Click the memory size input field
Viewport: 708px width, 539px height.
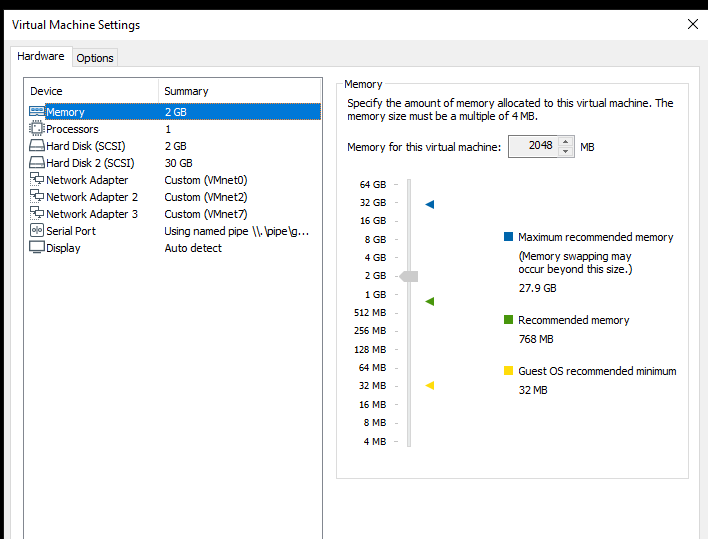pos(532,147)
